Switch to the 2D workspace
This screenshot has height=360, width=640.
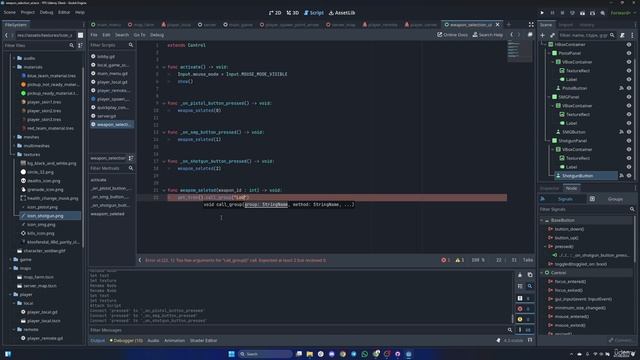tap(275, 13)
